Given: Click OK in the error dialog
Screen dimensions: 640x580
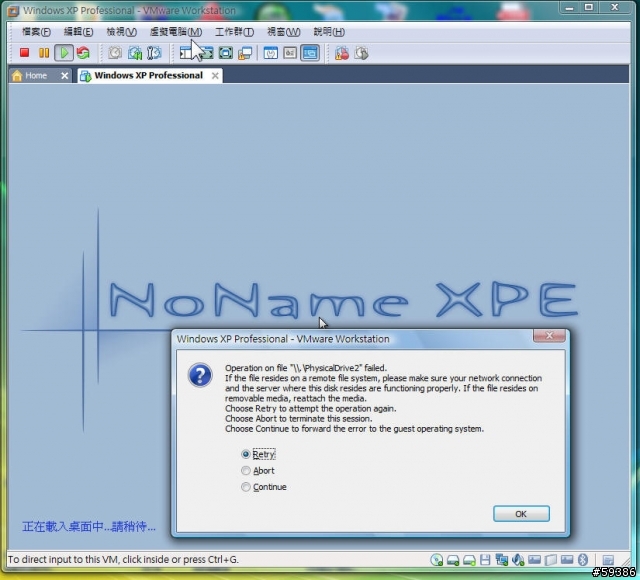Looking at the screenshot, I should [x=521, y=513].
